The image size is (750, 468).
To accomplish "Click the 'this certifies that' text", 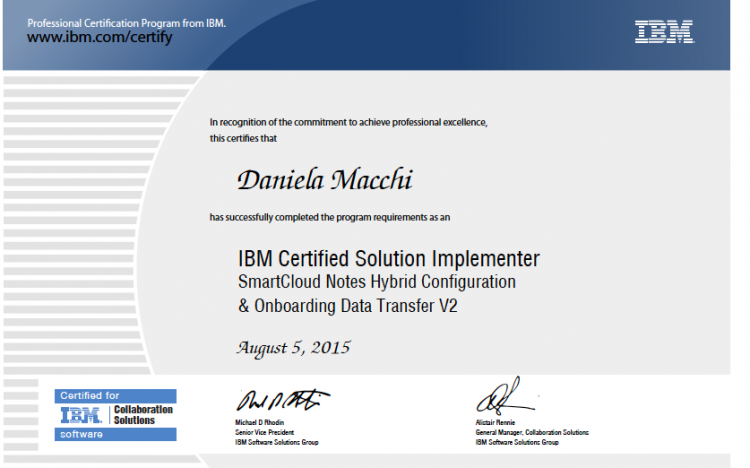I will [243, 138].
